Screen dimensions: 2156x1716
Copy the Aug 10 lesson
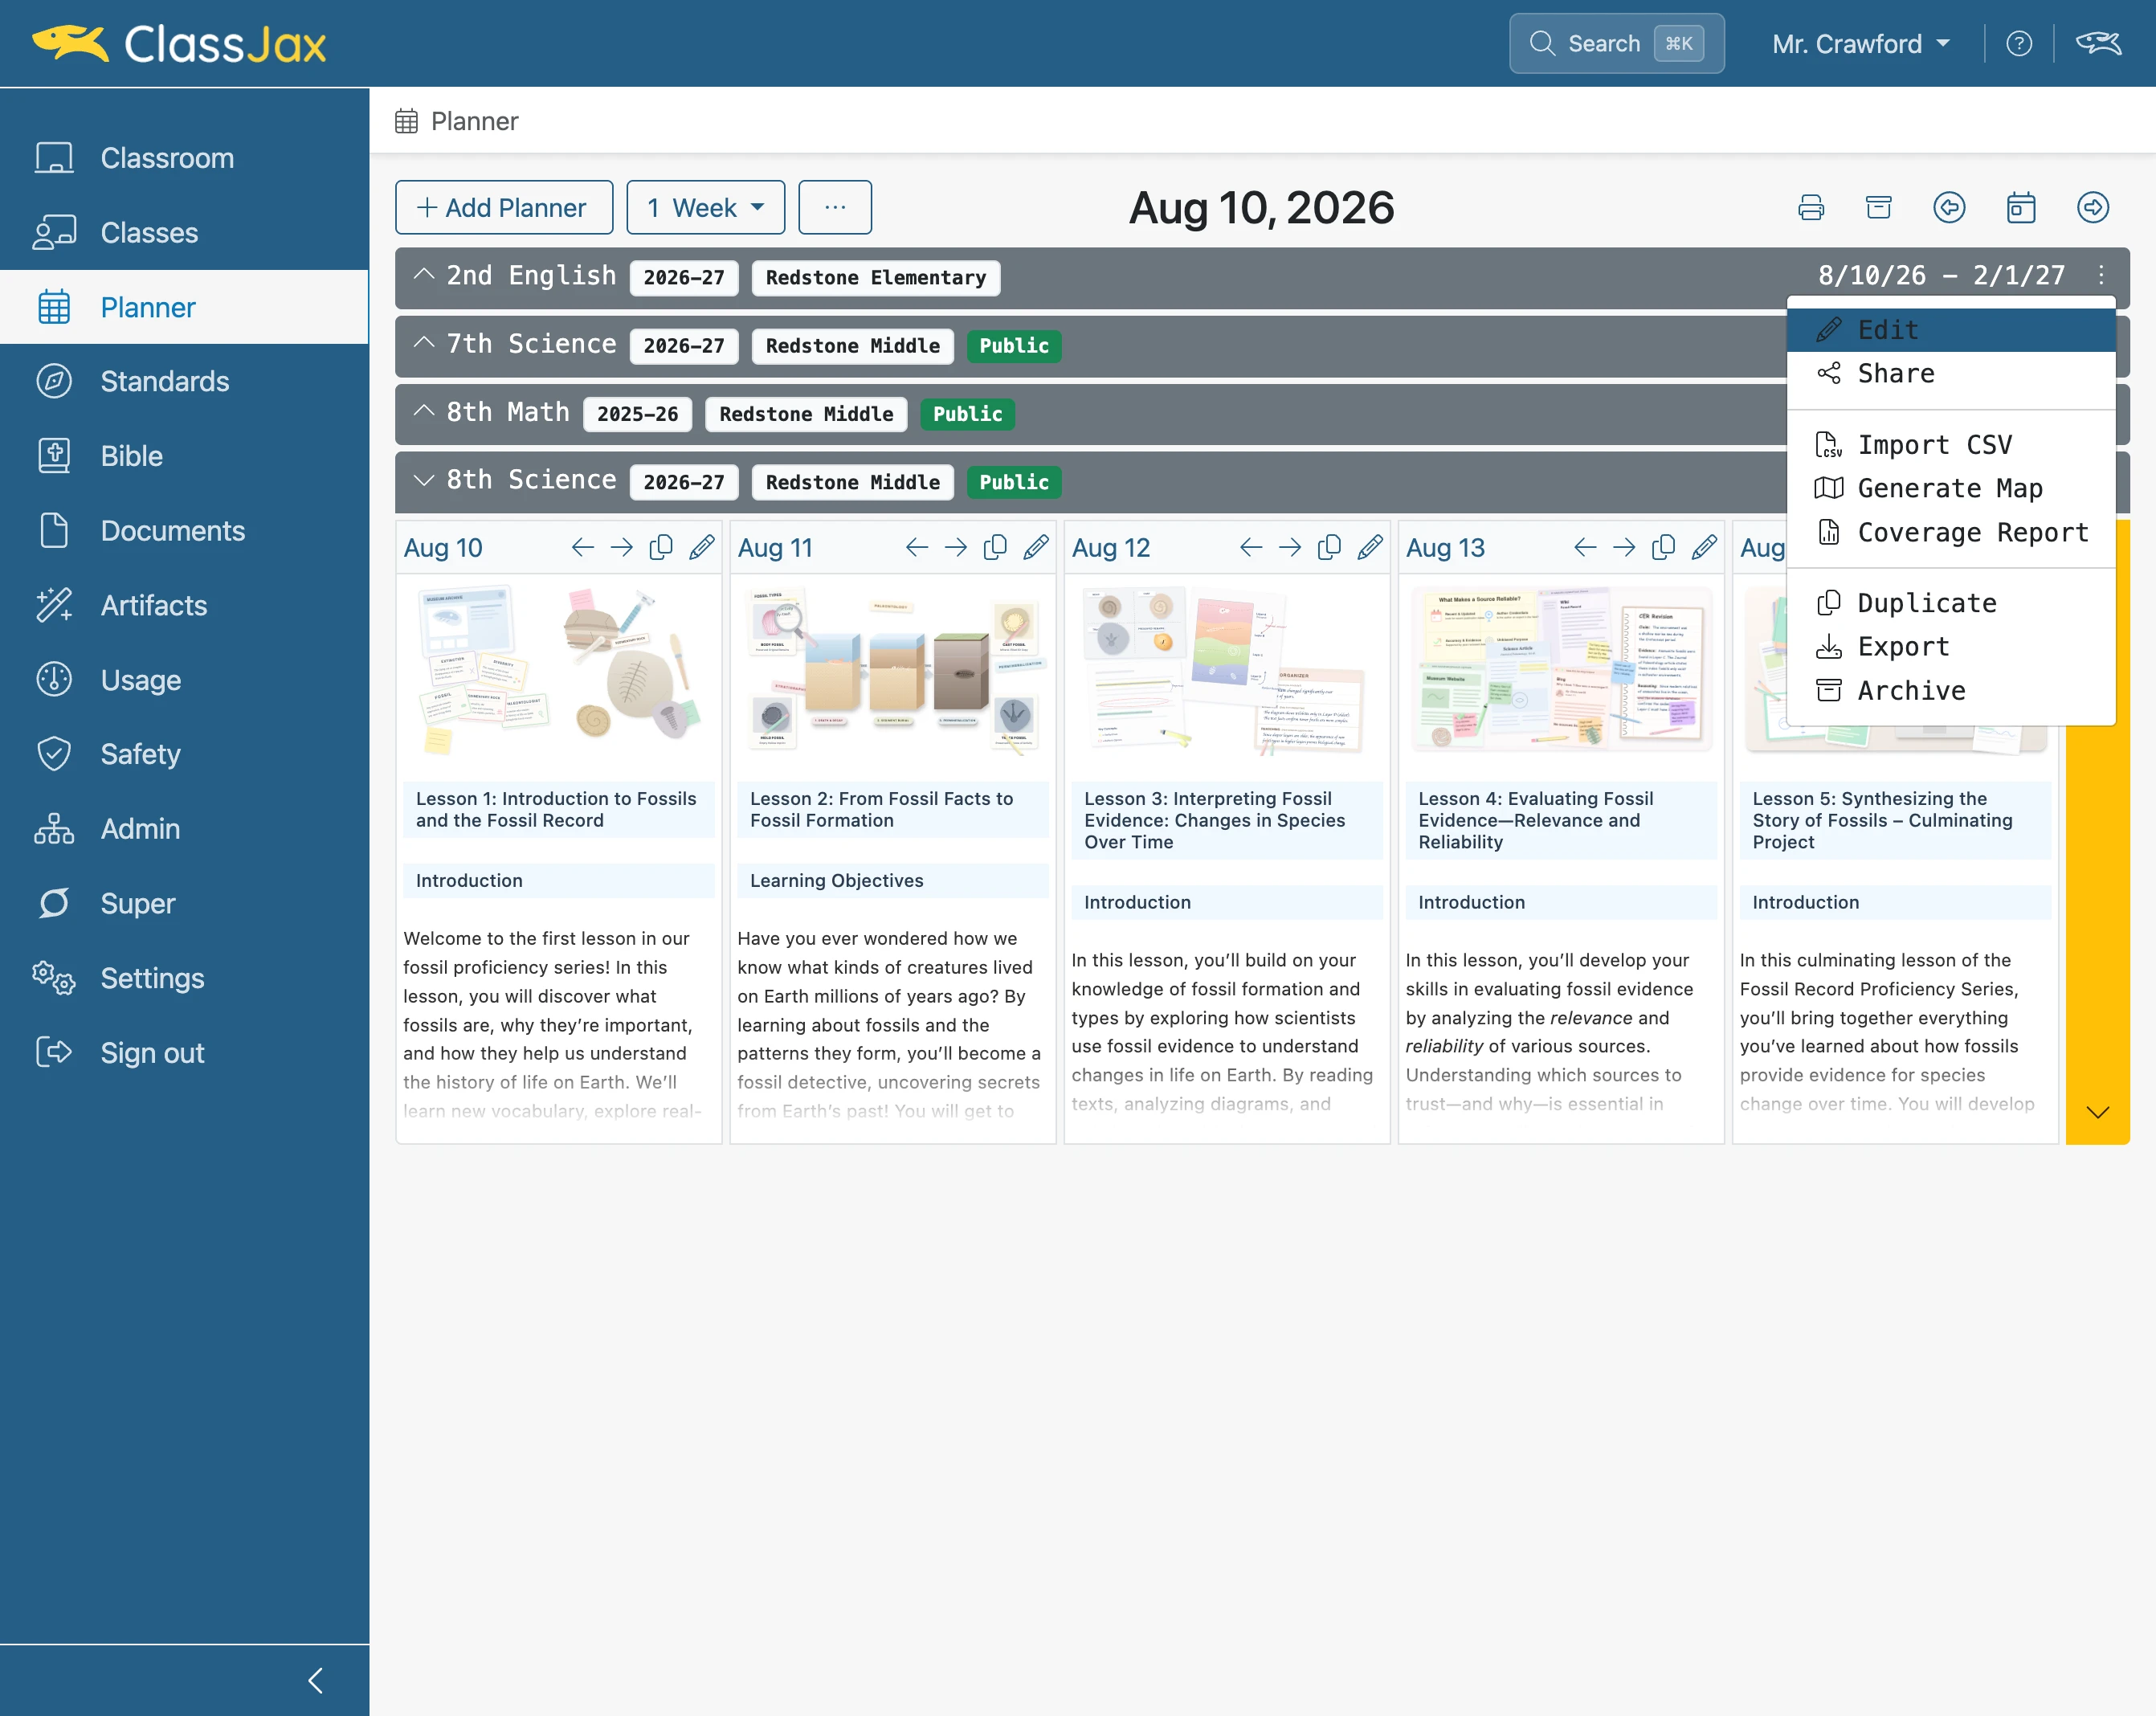pyautogui.click(x=661, y=548)
